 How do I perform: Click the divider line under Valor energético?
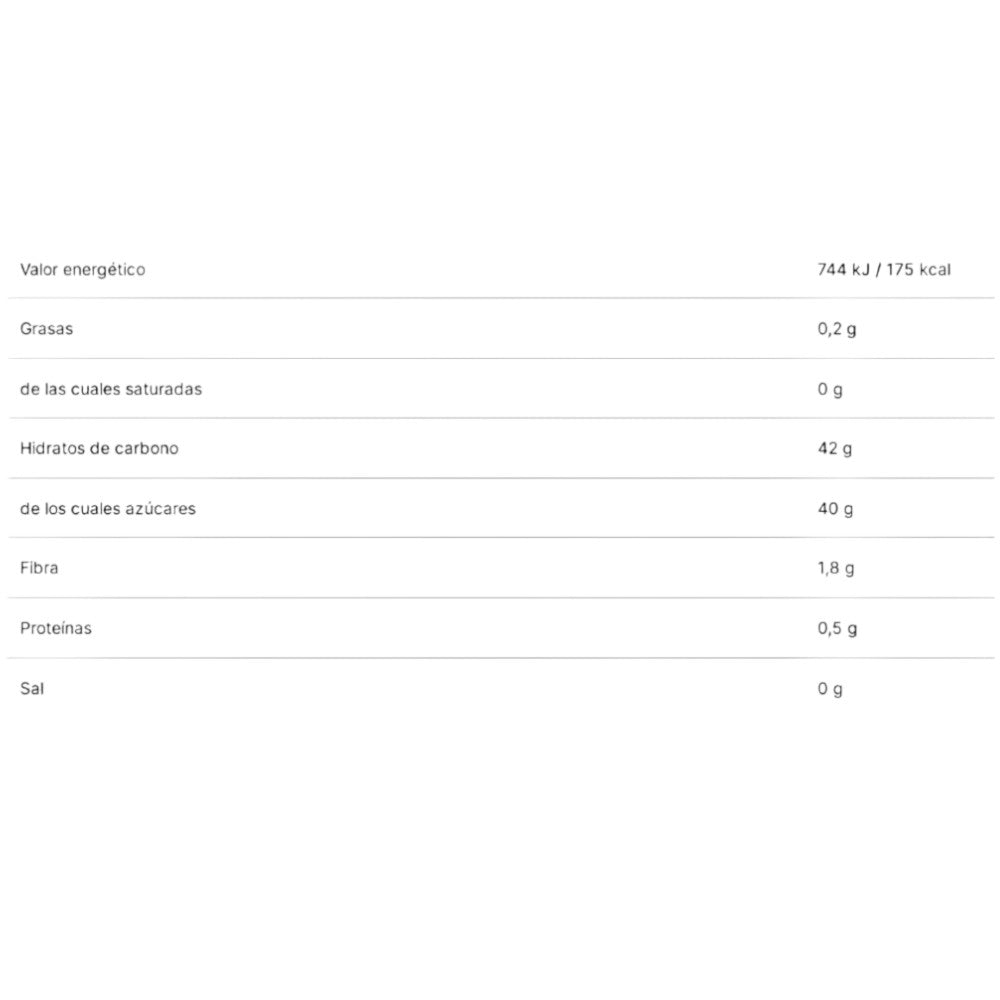500,298
